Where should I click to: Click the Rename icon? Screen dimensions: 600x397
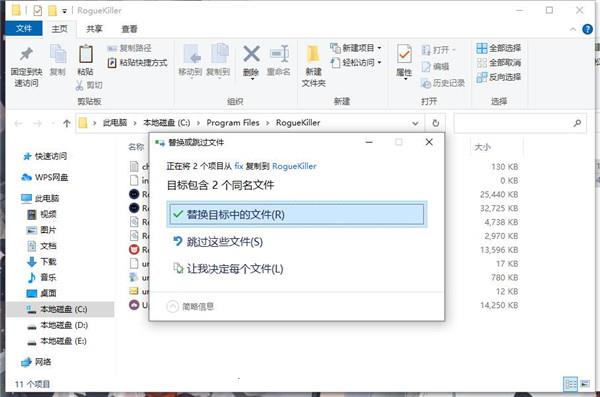[x=279, y=54]
